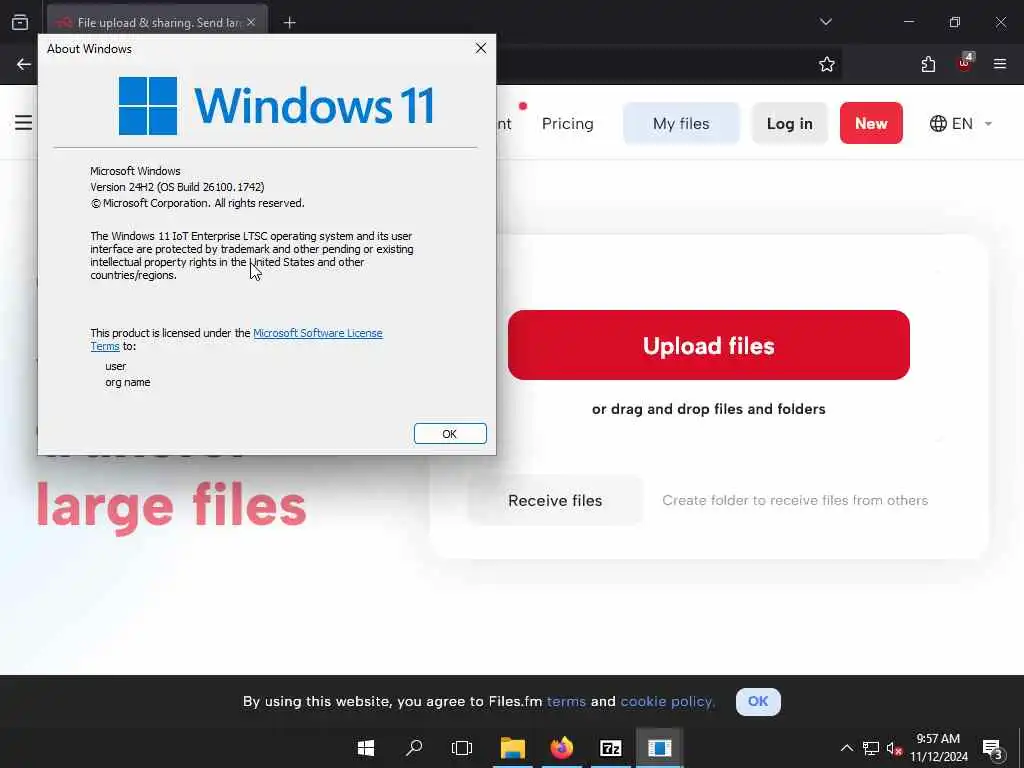This screenshot has height=768, width=1024.
Task: Open the Files.fm terms link
Action: click(566, 701)
